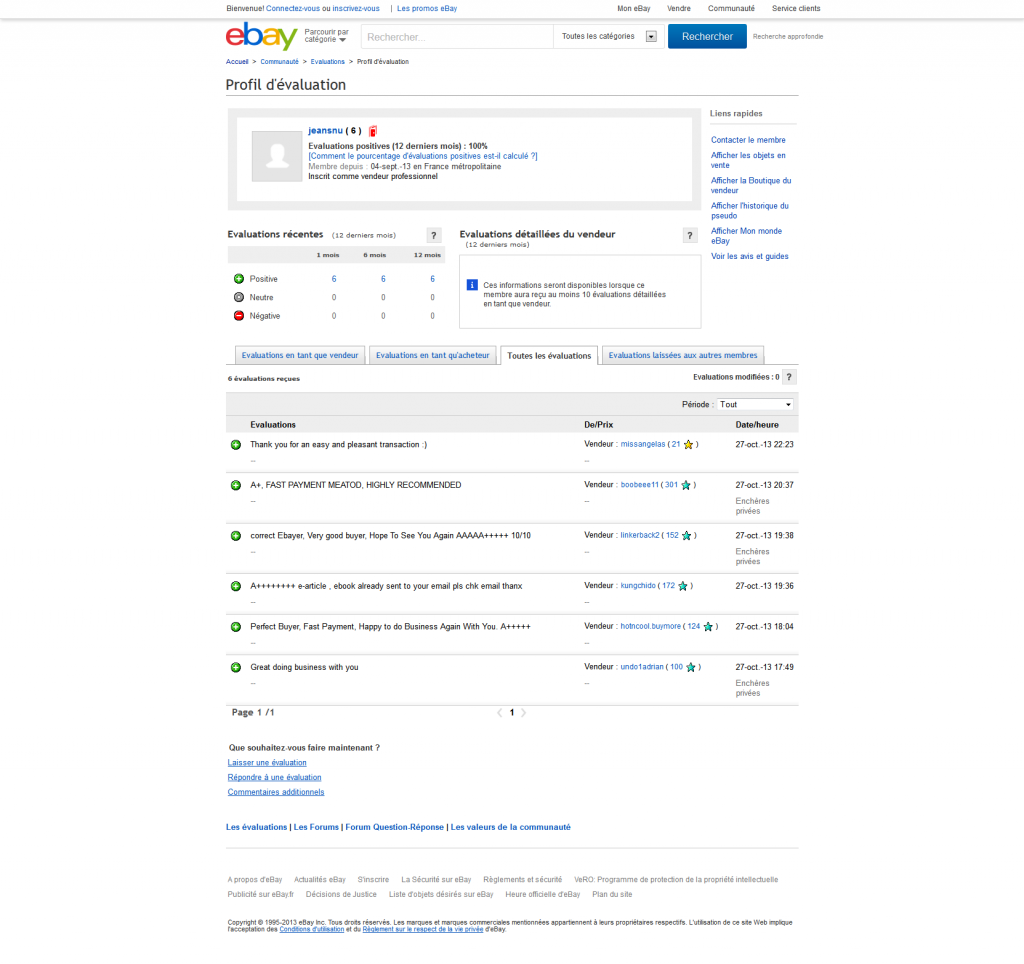Open Les valeurs de la communauté link
The image size is (1024, 964).
(x=510, y=827)
